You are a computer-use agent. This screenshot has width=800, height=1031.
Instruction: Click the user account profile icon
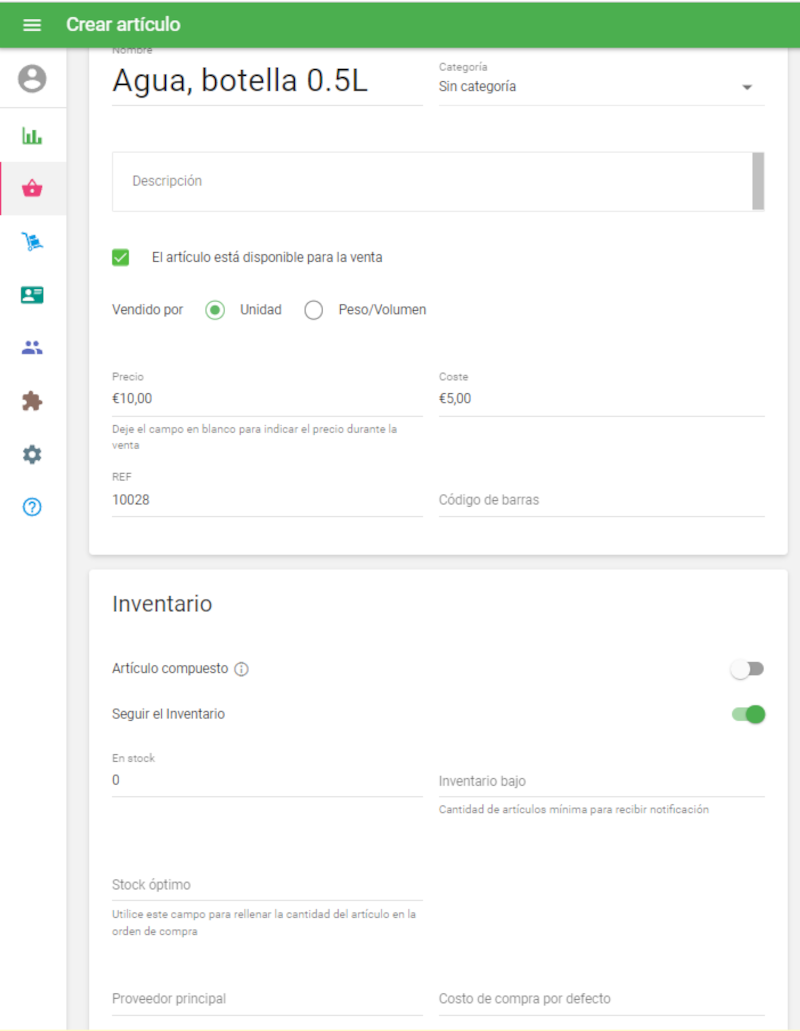tap(32, 79)
